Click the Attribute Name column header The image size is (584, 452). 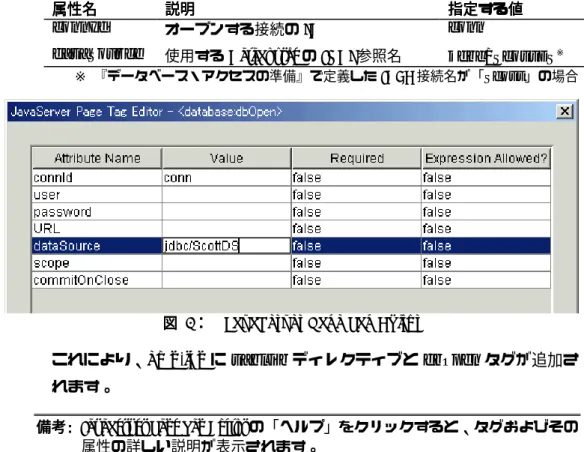pyautogui.click(x=97, y=158)
